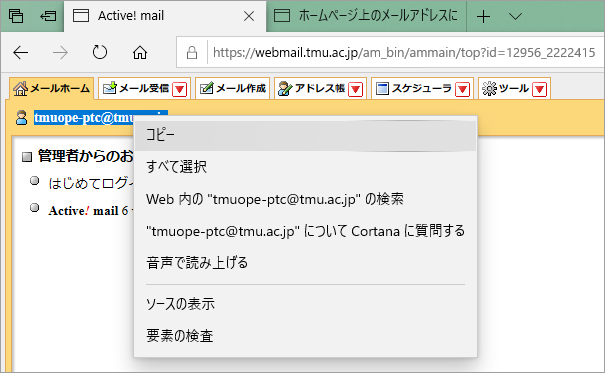The image size is (605, 373).
Task: Expand the アドレス帳 dropdown arrow
Action: (x=355, y=89)
